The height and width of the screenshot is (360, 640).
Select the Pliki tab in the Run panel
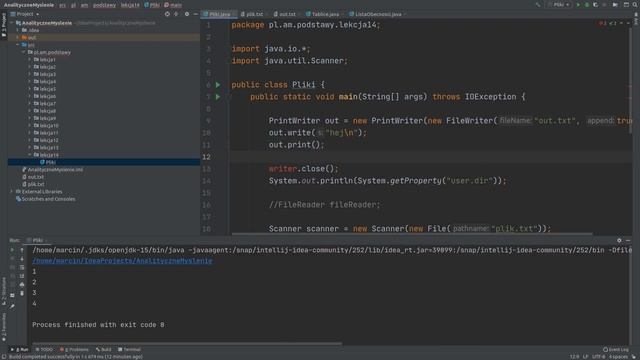[x=37, y=240]
